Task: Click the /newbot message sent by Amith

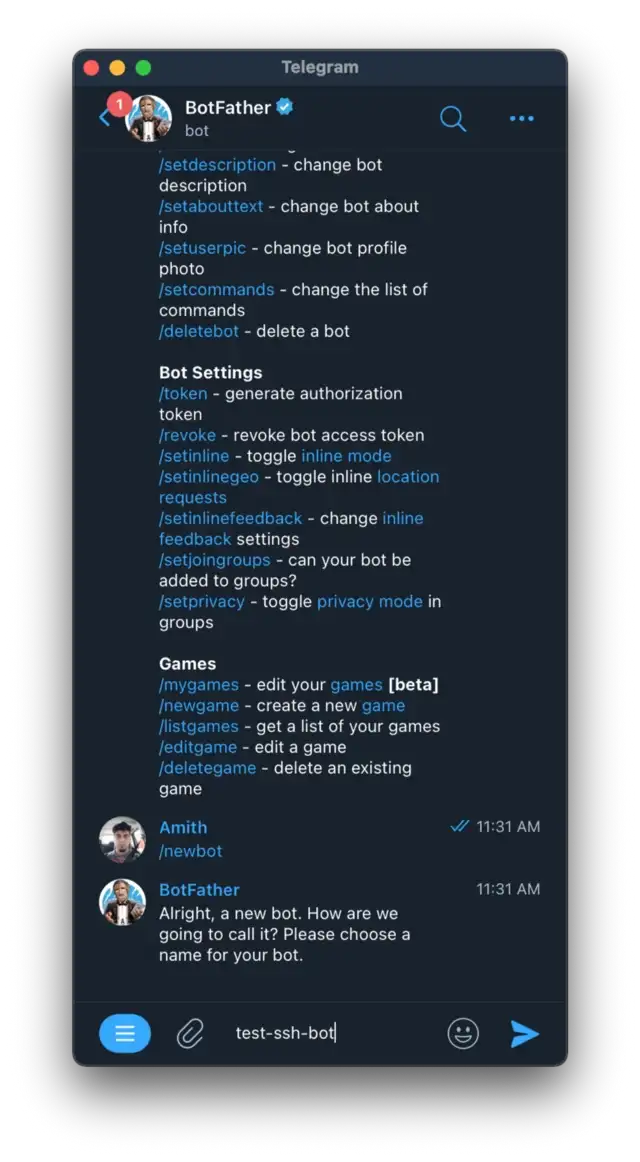Action: click(x=190, y=851)
